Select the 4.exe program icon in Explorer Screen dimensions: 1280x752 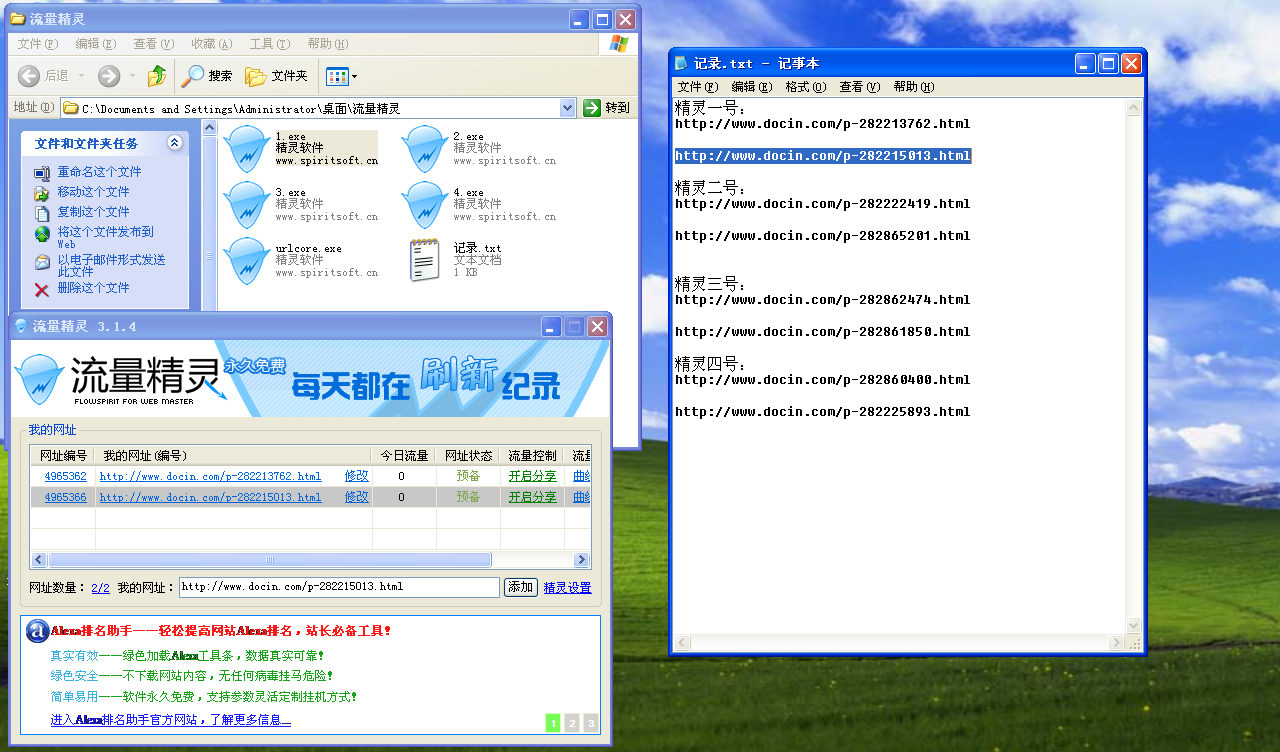pyautogui.click(x=424, y=204)
